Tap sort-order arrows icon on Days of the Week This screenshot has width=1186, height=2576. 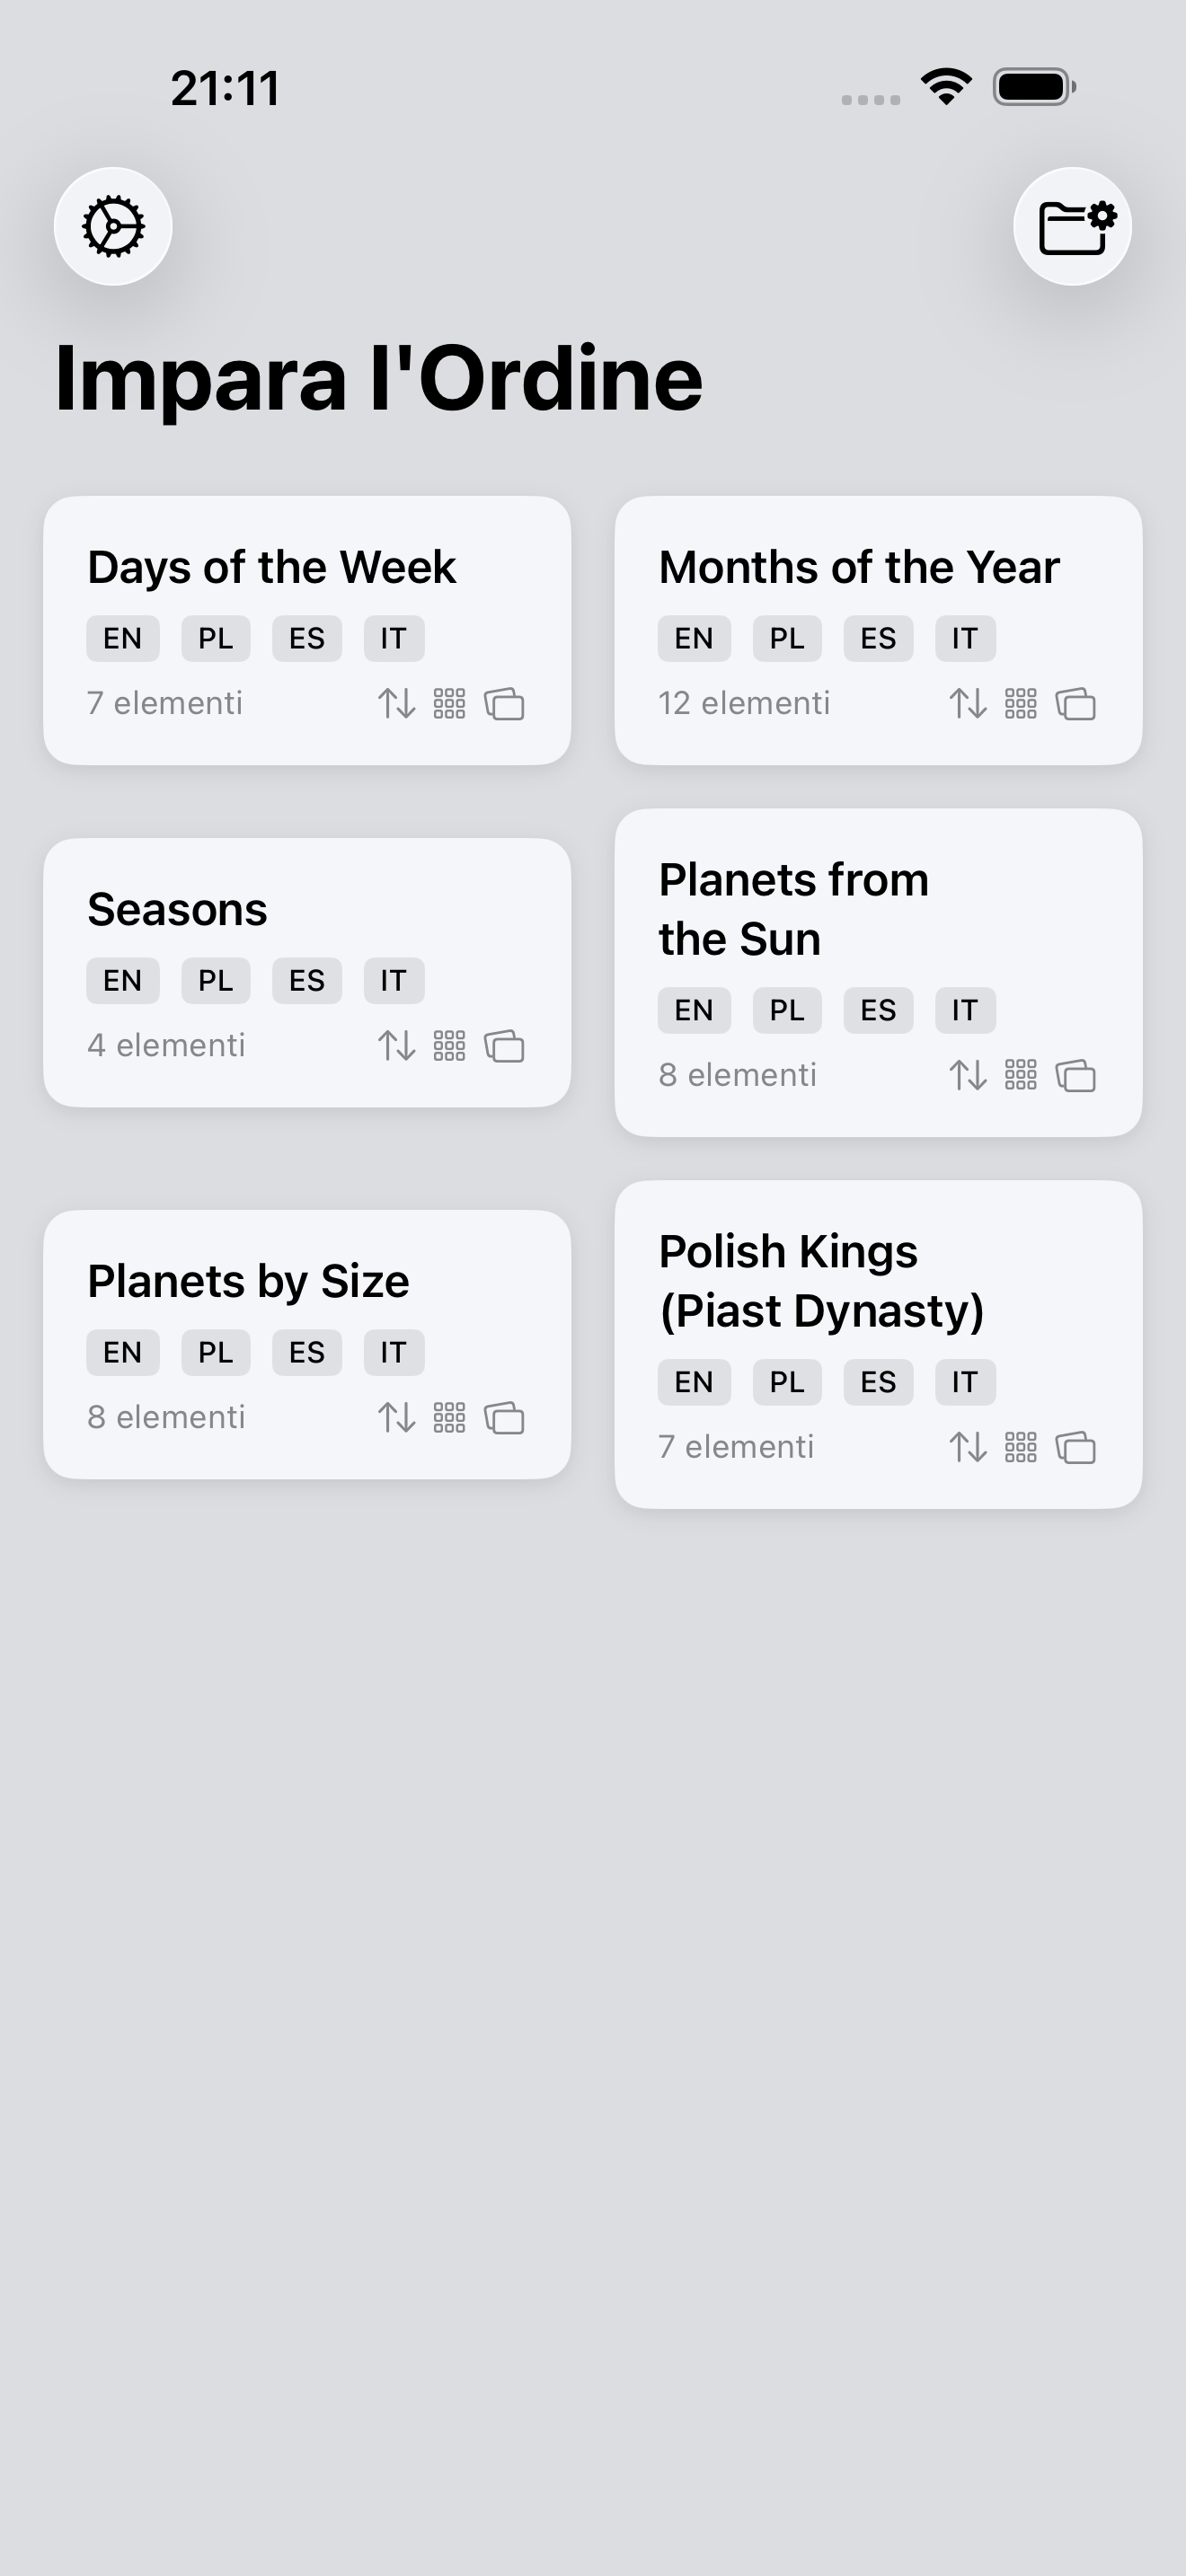pyautogui.click(x=397, y=704)
